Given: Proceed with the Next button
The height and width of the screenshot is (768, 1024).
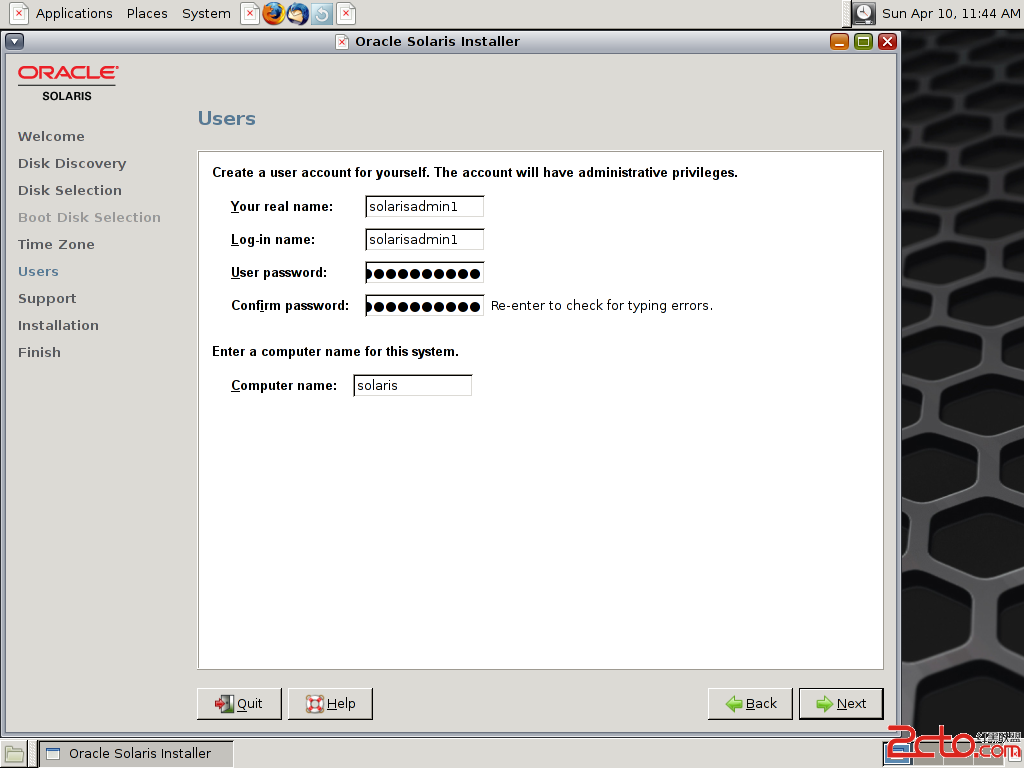Looking at the screenshot, I should [x=841, y=703].
